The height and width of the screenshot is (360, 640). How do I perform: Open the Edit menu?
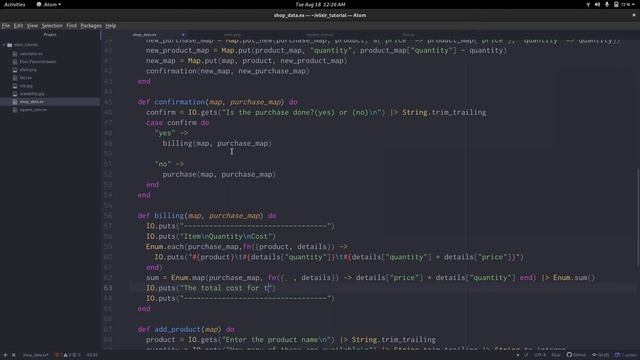(x=18, y=26)
